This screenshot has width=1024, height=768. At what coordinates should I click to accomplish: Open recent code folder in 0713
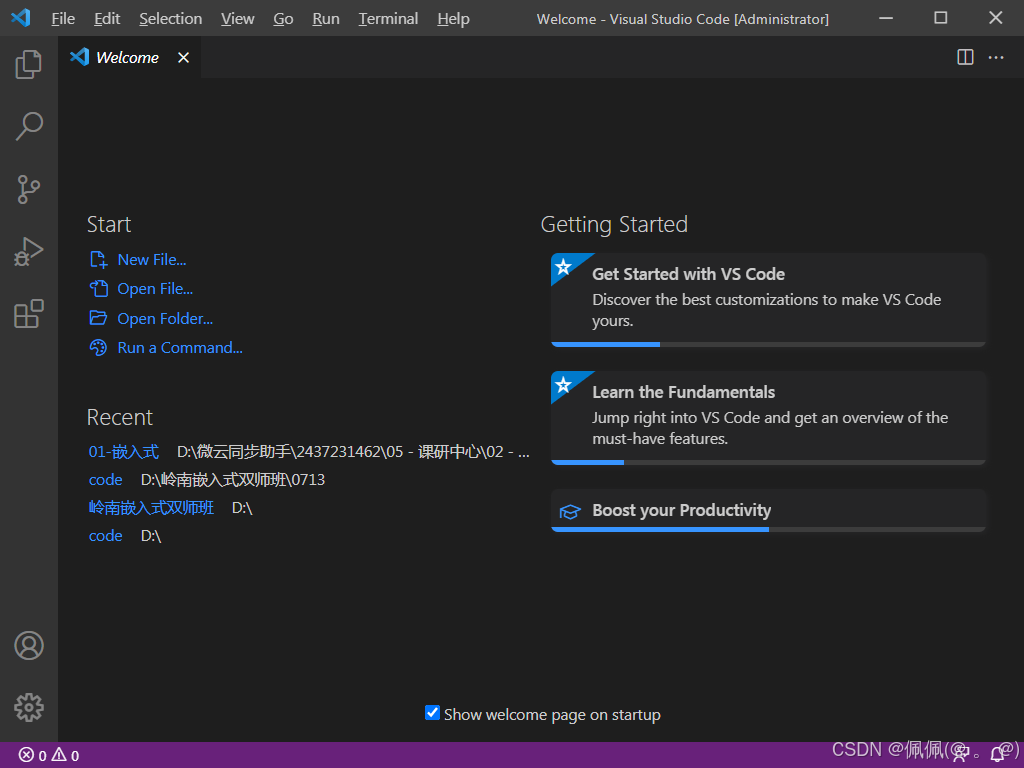pyautogui.click(x=106, y=480)
